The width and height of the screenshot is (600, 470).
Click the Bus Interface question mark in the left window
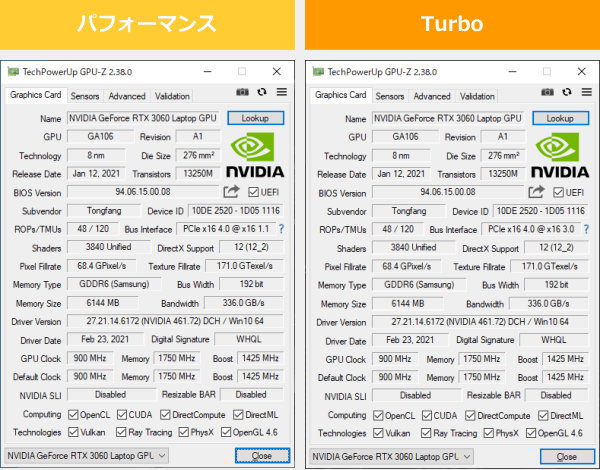point(281,229)
